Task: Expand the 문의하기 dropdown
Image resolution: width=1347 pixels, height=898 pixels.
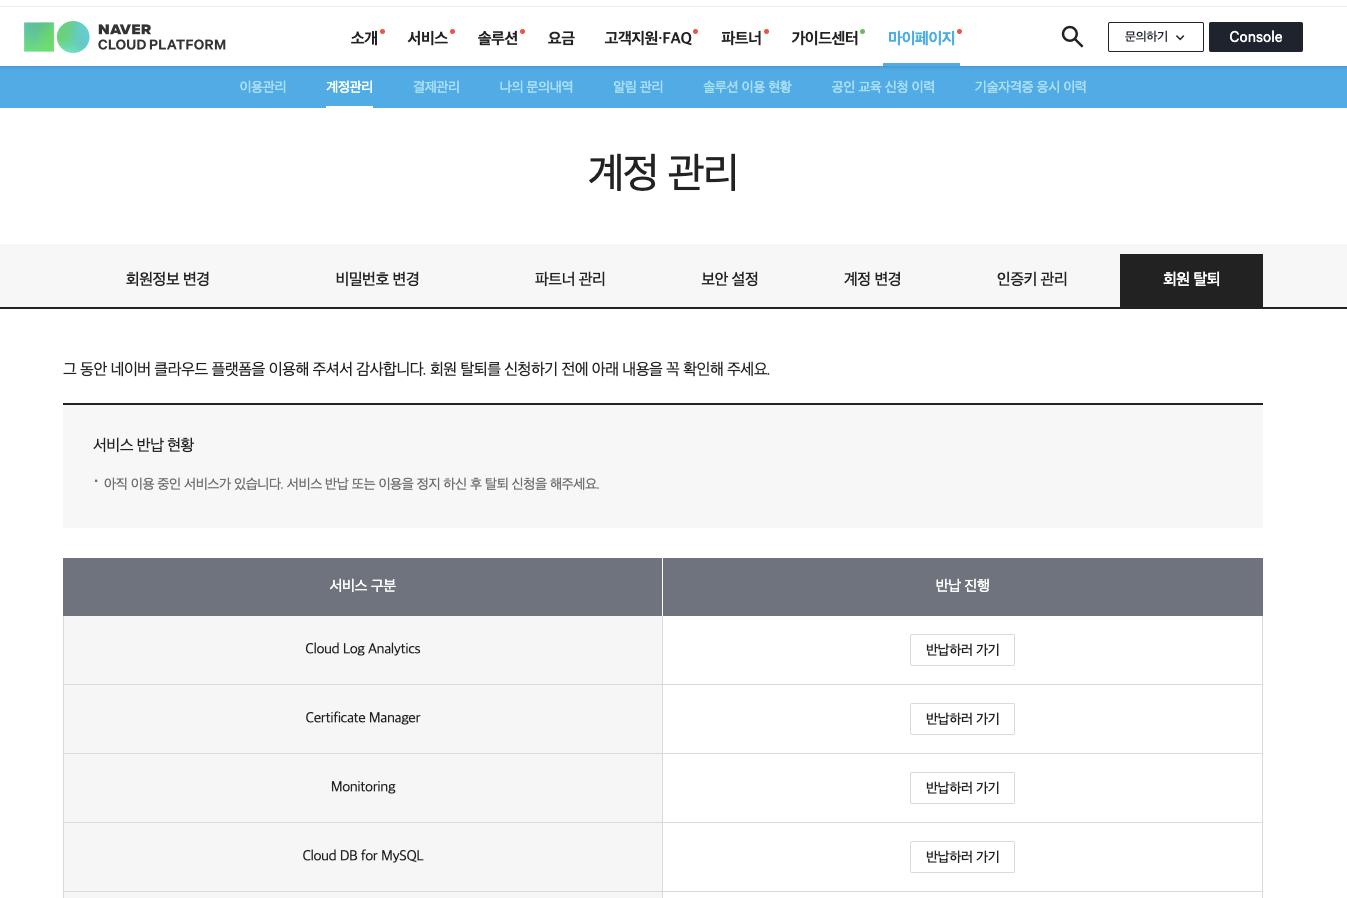Action: point(1155,37)
